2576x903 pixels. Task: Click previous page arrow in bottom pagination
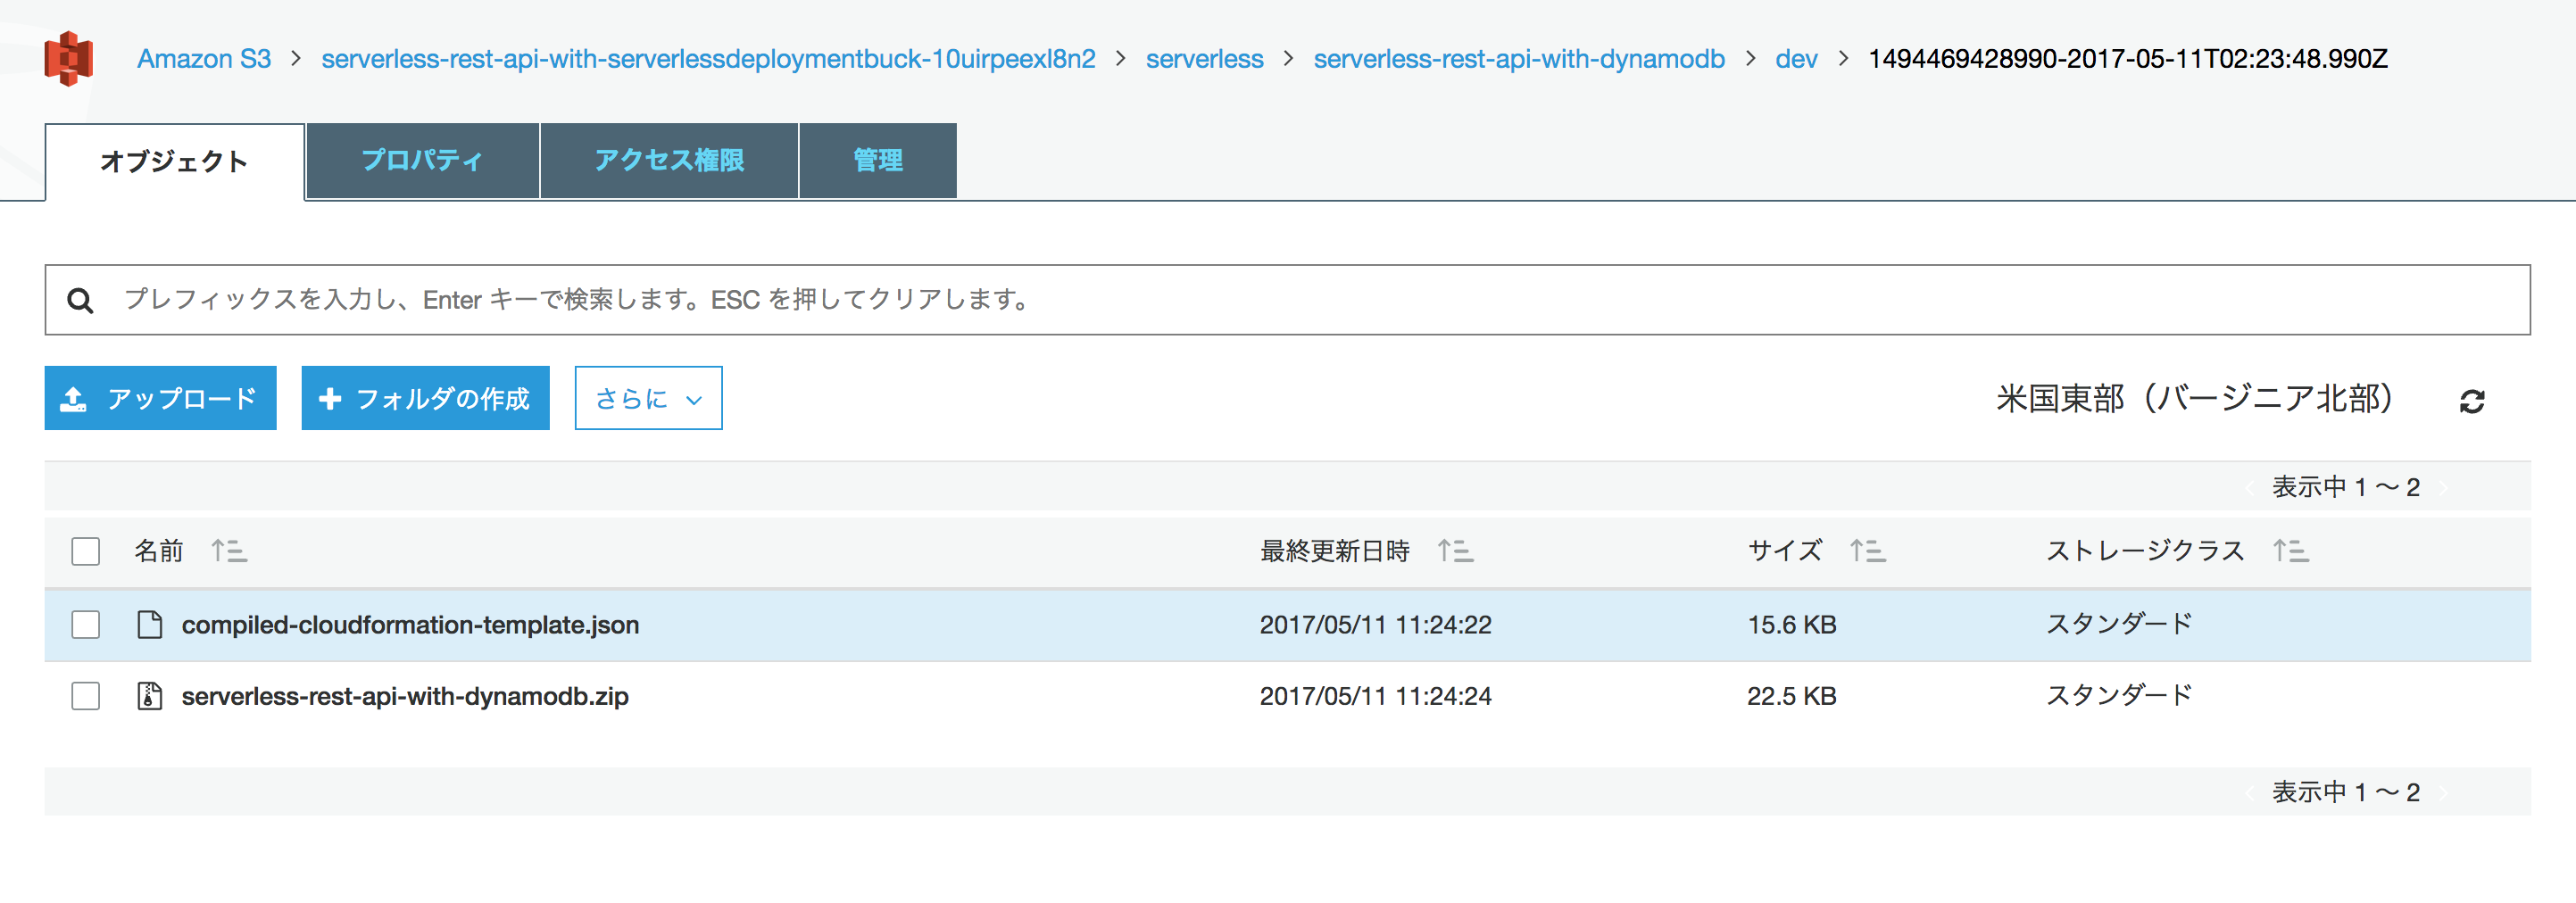click(2250, 793)
